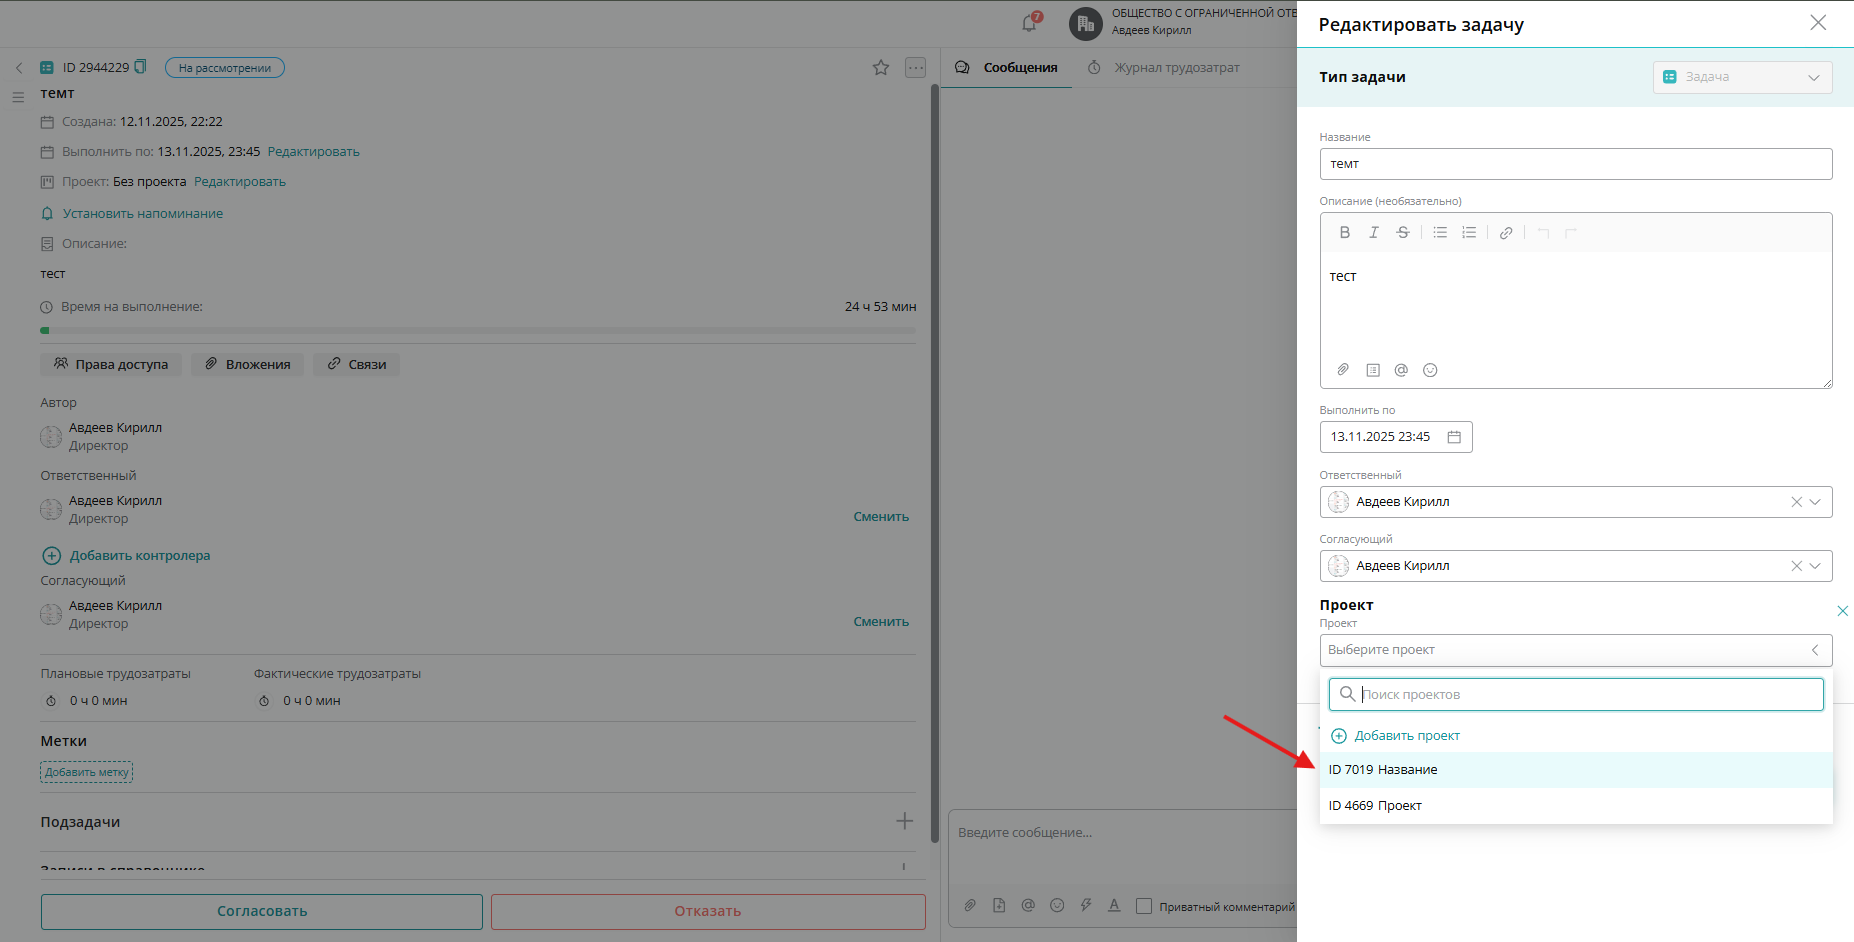This screenshot has height=942, width=1854.
Task: Open the Вложения section
Action: [248, 364]
